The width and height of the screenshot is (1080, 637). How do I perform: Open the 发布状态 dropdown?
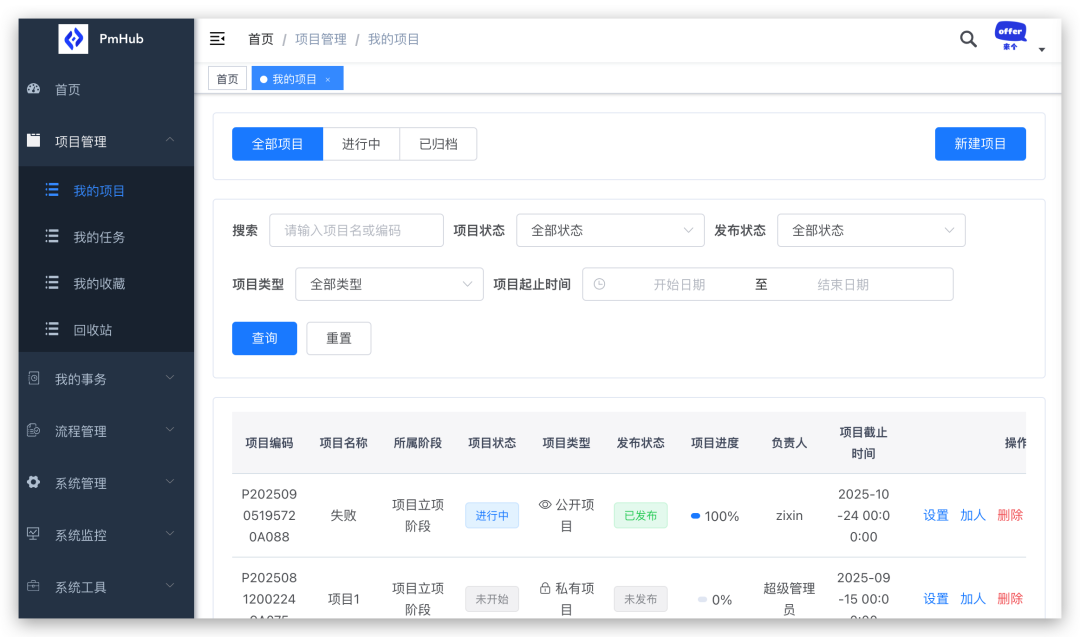pos(871,230)
